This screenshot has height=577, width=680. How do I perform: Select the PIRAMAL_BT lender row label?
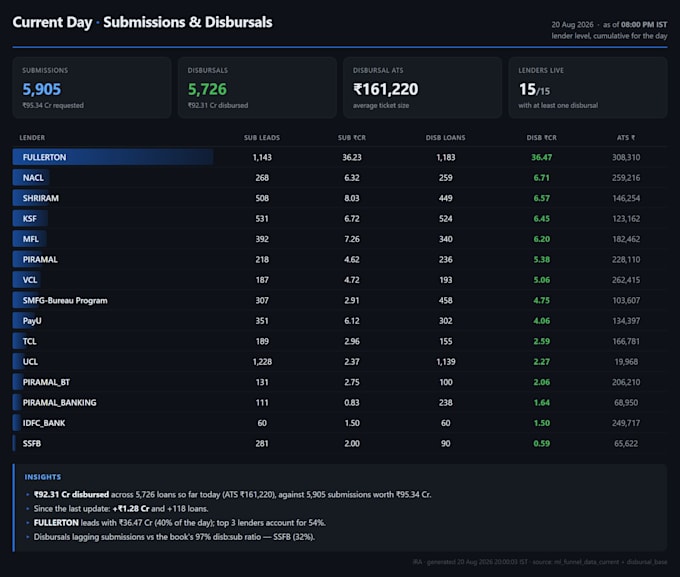click(x=46, y=382)
